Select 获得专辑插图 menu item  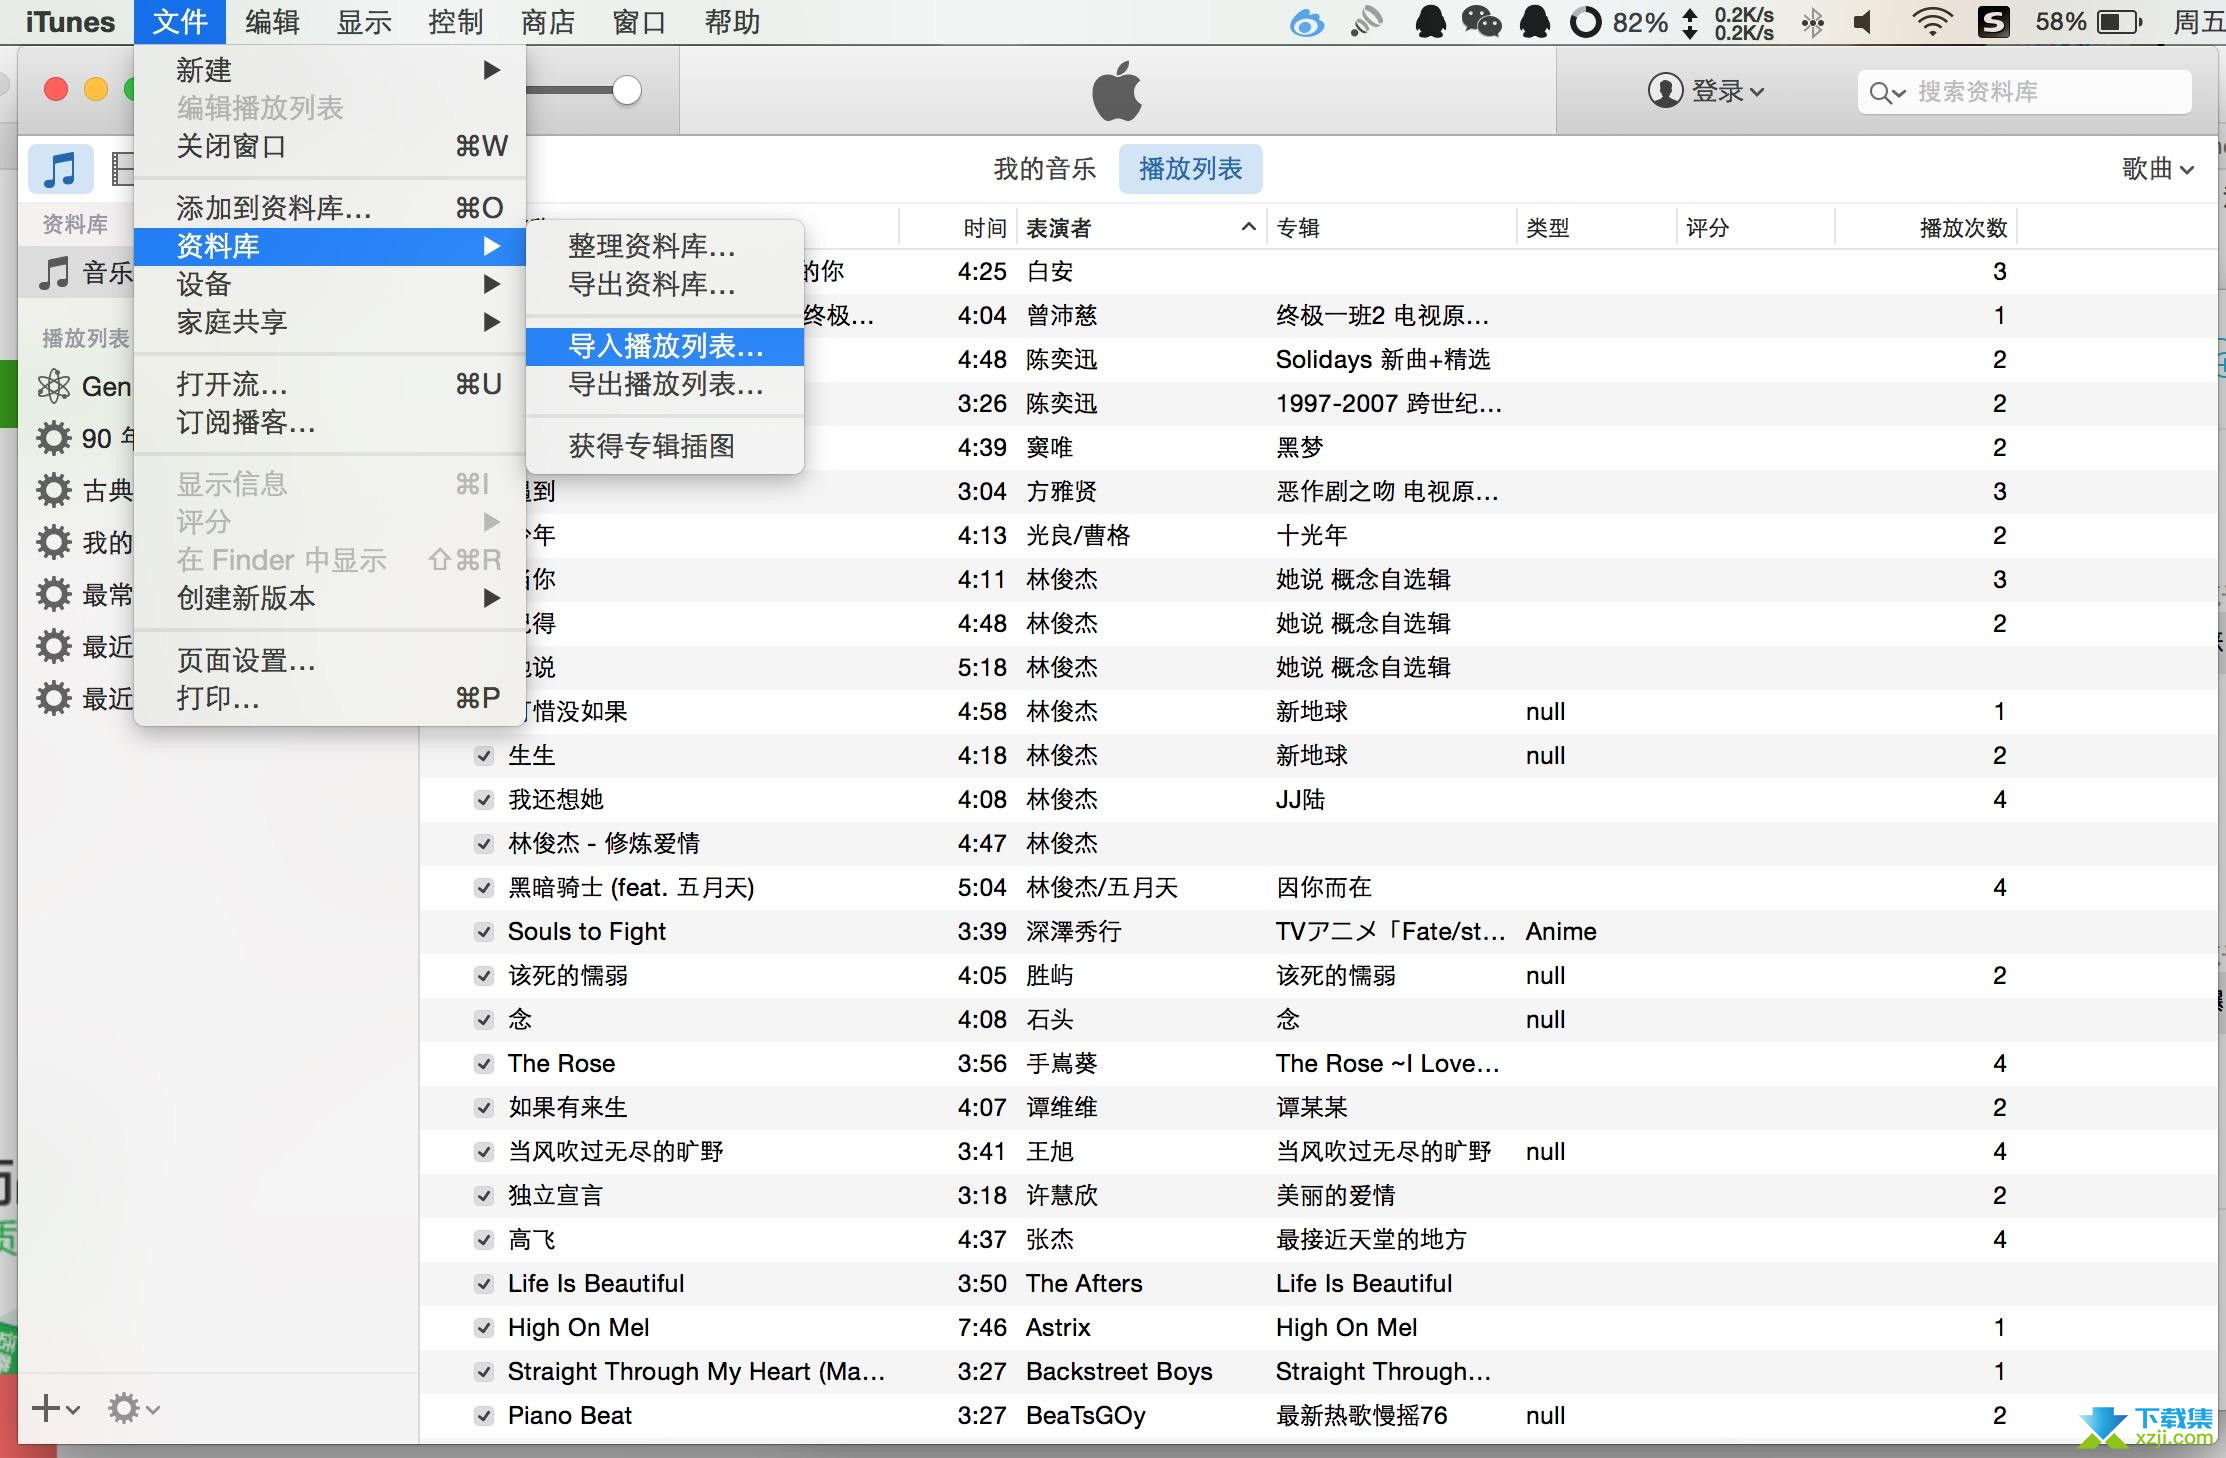665,446
